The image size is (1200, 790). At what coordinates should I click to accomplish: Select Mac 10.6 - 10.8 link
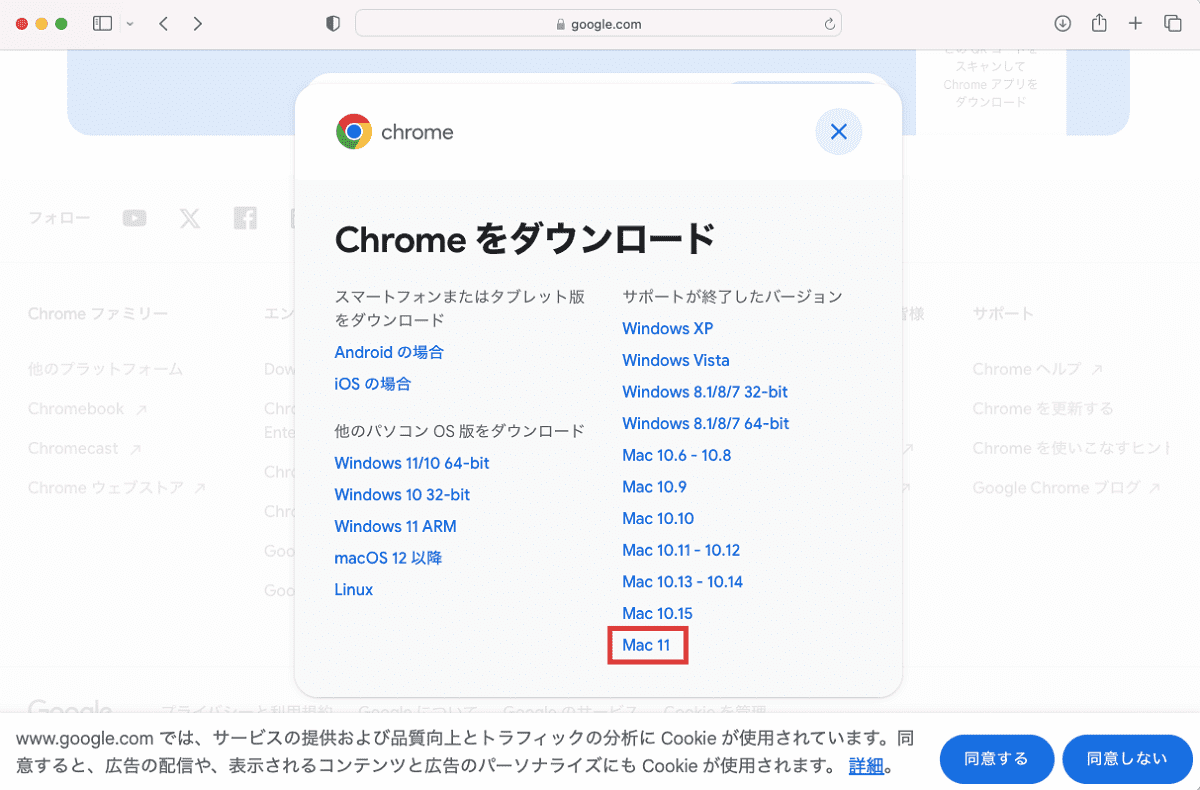click(677, 455)
